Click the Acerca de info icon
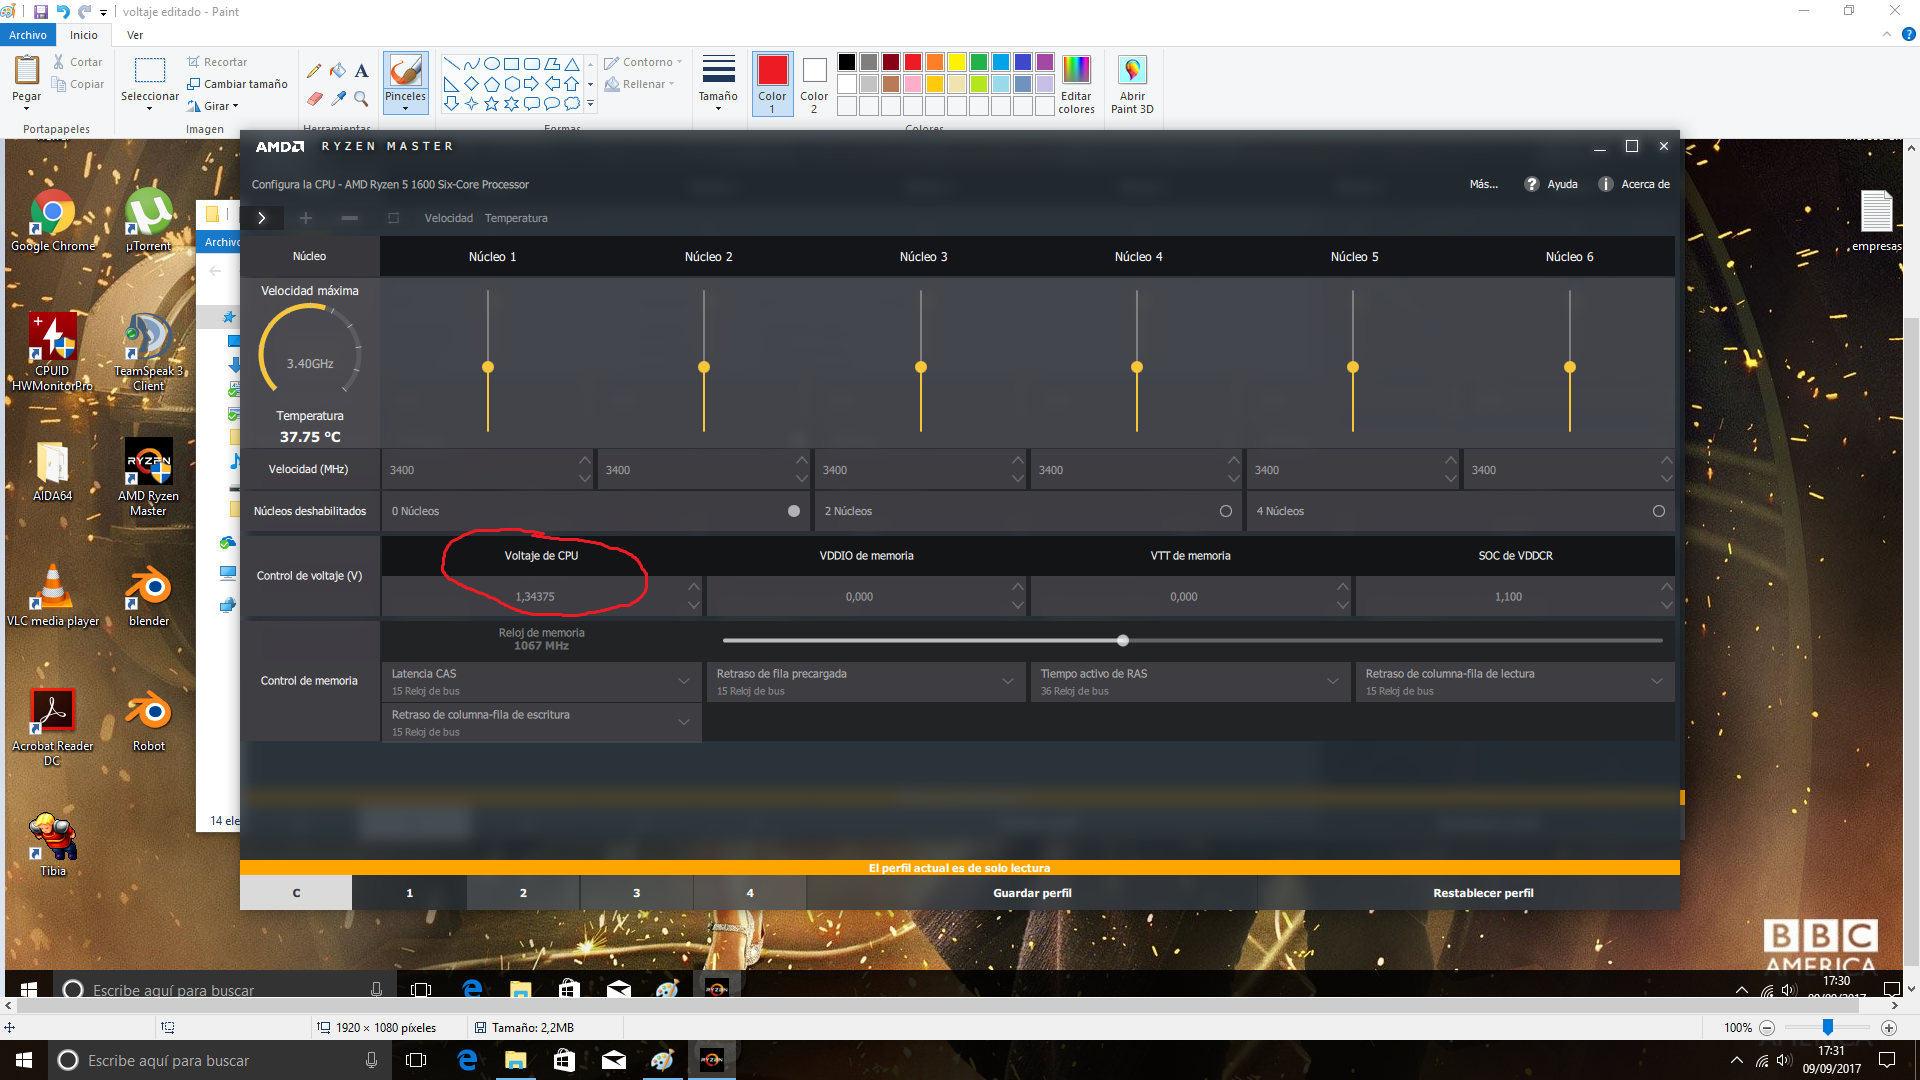 tap(1605, 184)
